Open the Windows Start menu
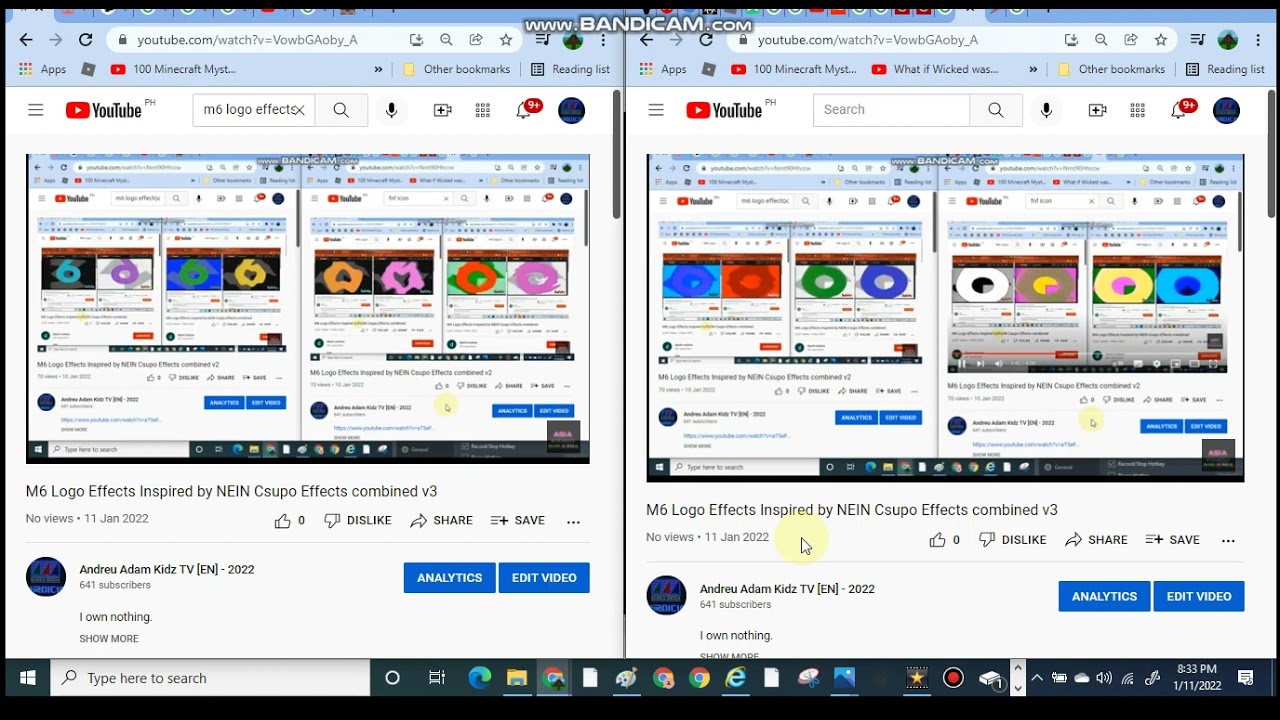The width and height of the screenshot is (1280, 720). [27, 678]
